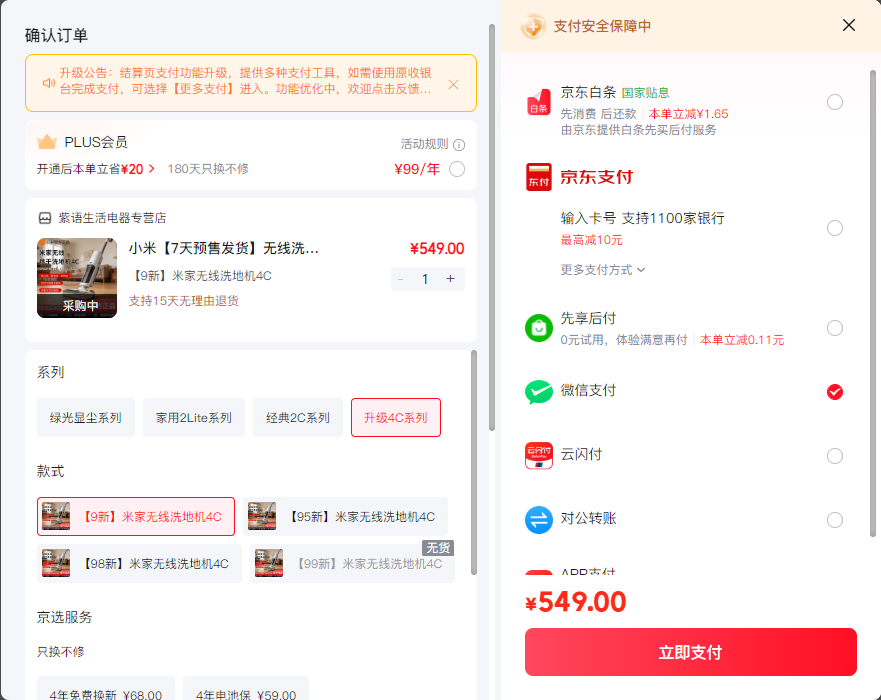Click 立即支付 pay now button

[x=691, y=652]
